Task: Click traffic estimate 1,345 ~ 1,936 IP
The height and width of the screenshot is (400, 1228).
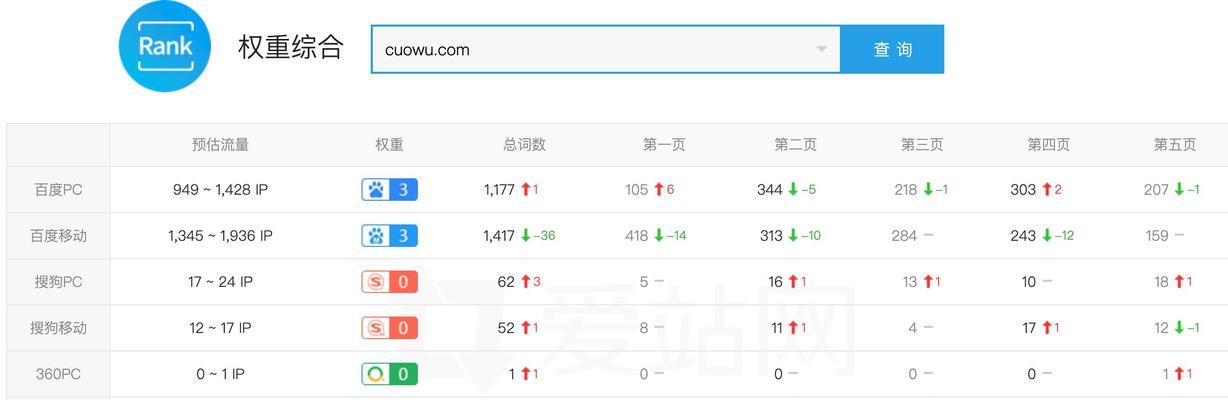Action: point(220,236)
